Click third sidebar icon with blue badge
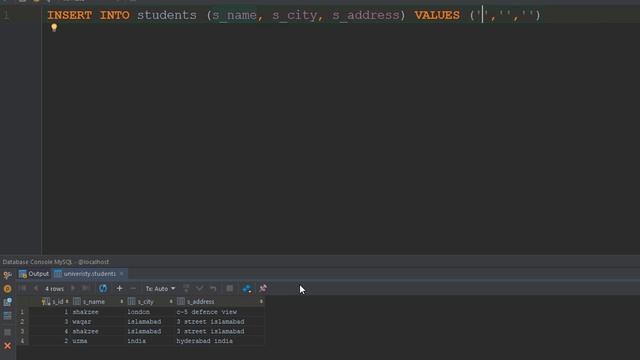Viewport: 640px width, 360px height. click(7, 302)
